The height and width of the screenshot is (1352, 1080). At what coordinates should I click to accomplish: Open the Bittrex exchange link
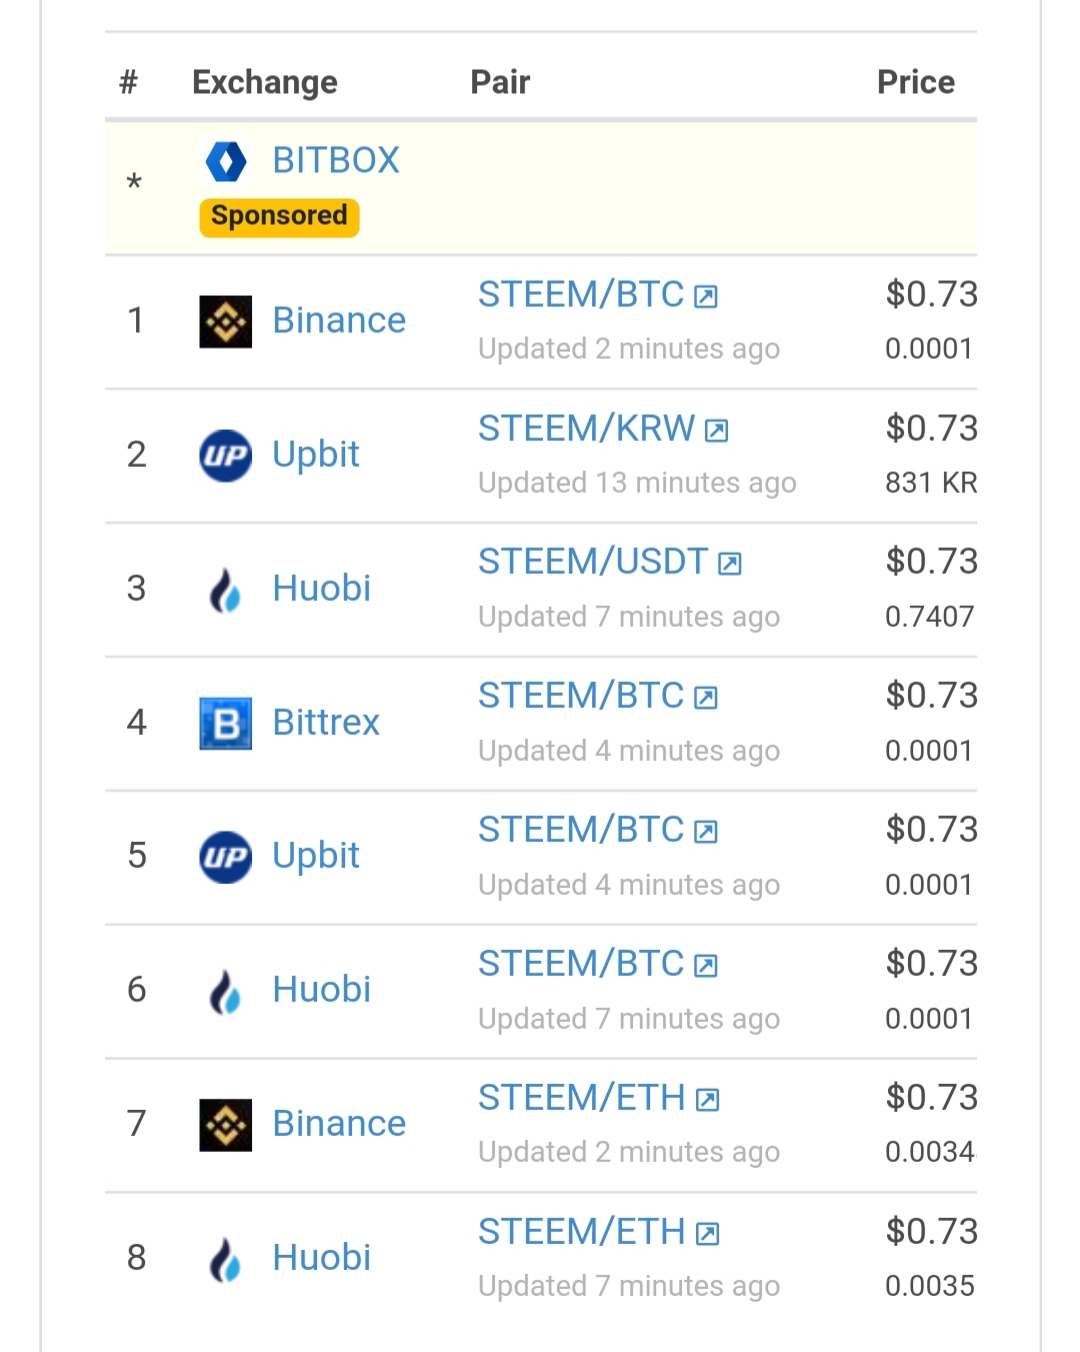coord(326,722)
